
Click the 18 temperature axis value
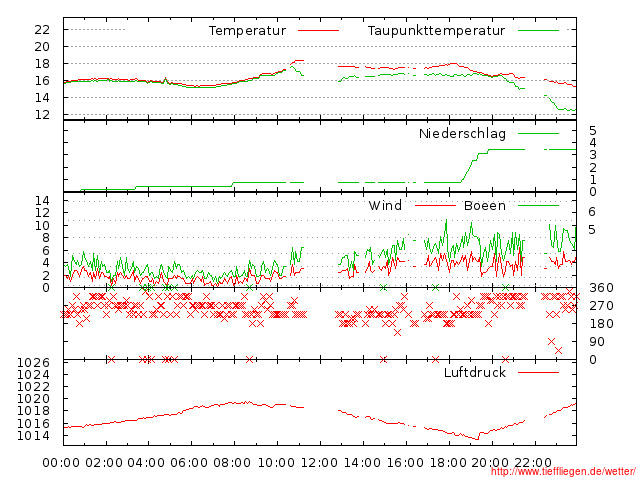[42, 64]
